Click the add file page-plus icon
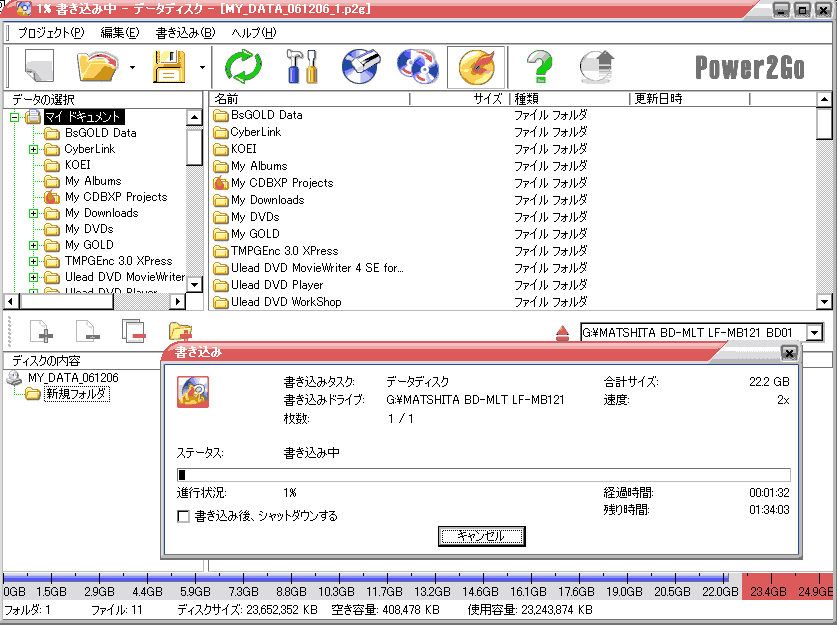The width and height of the screenshot is (837, 625). point(42,331)
